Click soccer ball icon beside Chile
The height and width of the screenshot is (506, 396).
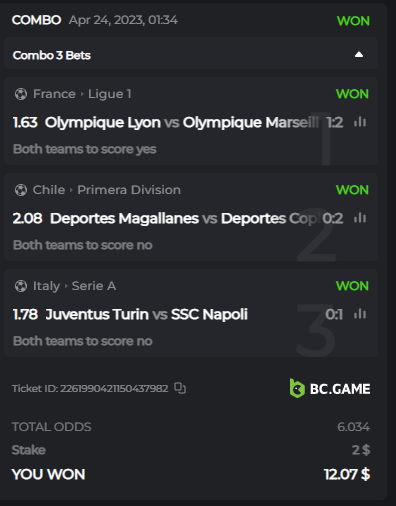[21, 190]
